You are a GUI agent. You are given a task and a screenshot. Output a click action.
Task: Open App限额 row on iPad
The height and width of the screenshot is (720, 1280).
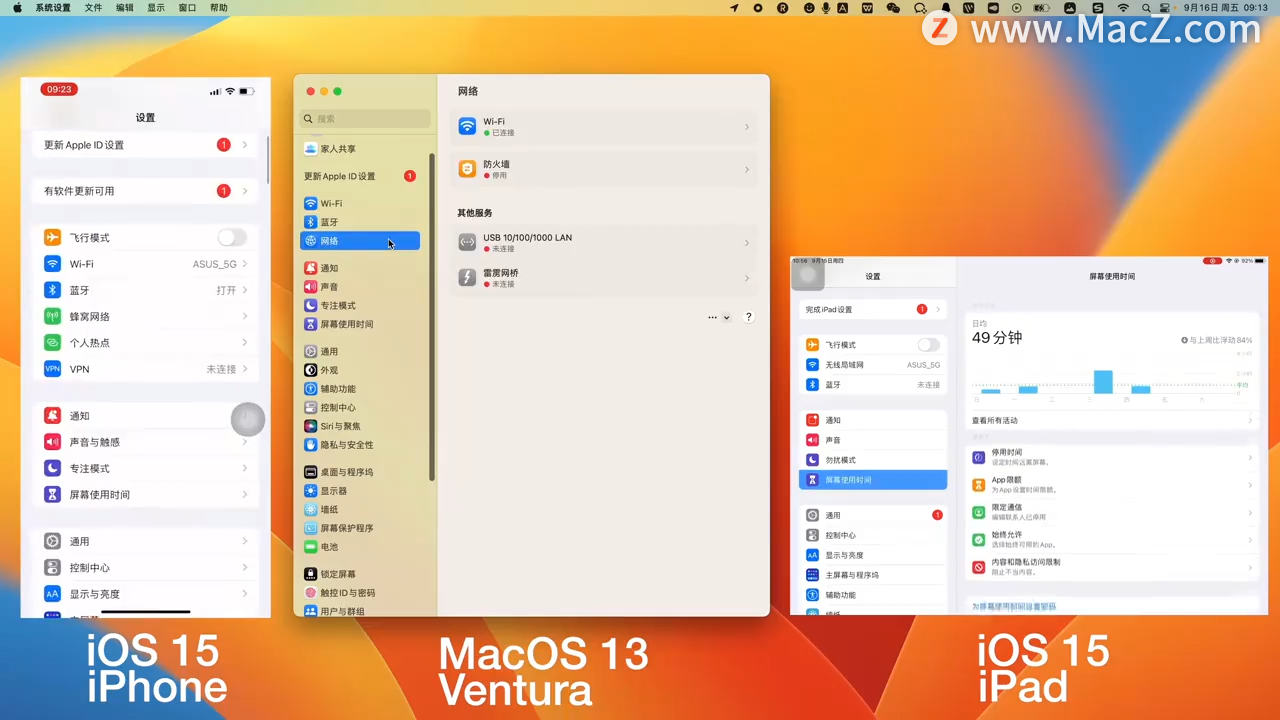1110,484
